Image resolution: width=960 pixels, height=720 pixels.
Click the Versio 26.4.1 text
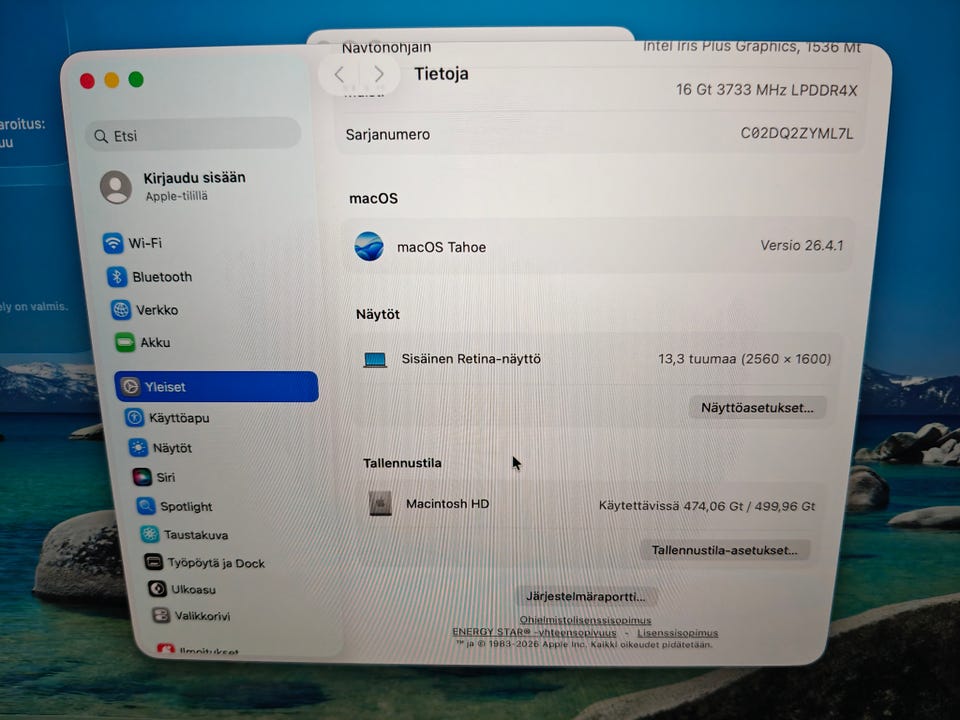point(801,246)
